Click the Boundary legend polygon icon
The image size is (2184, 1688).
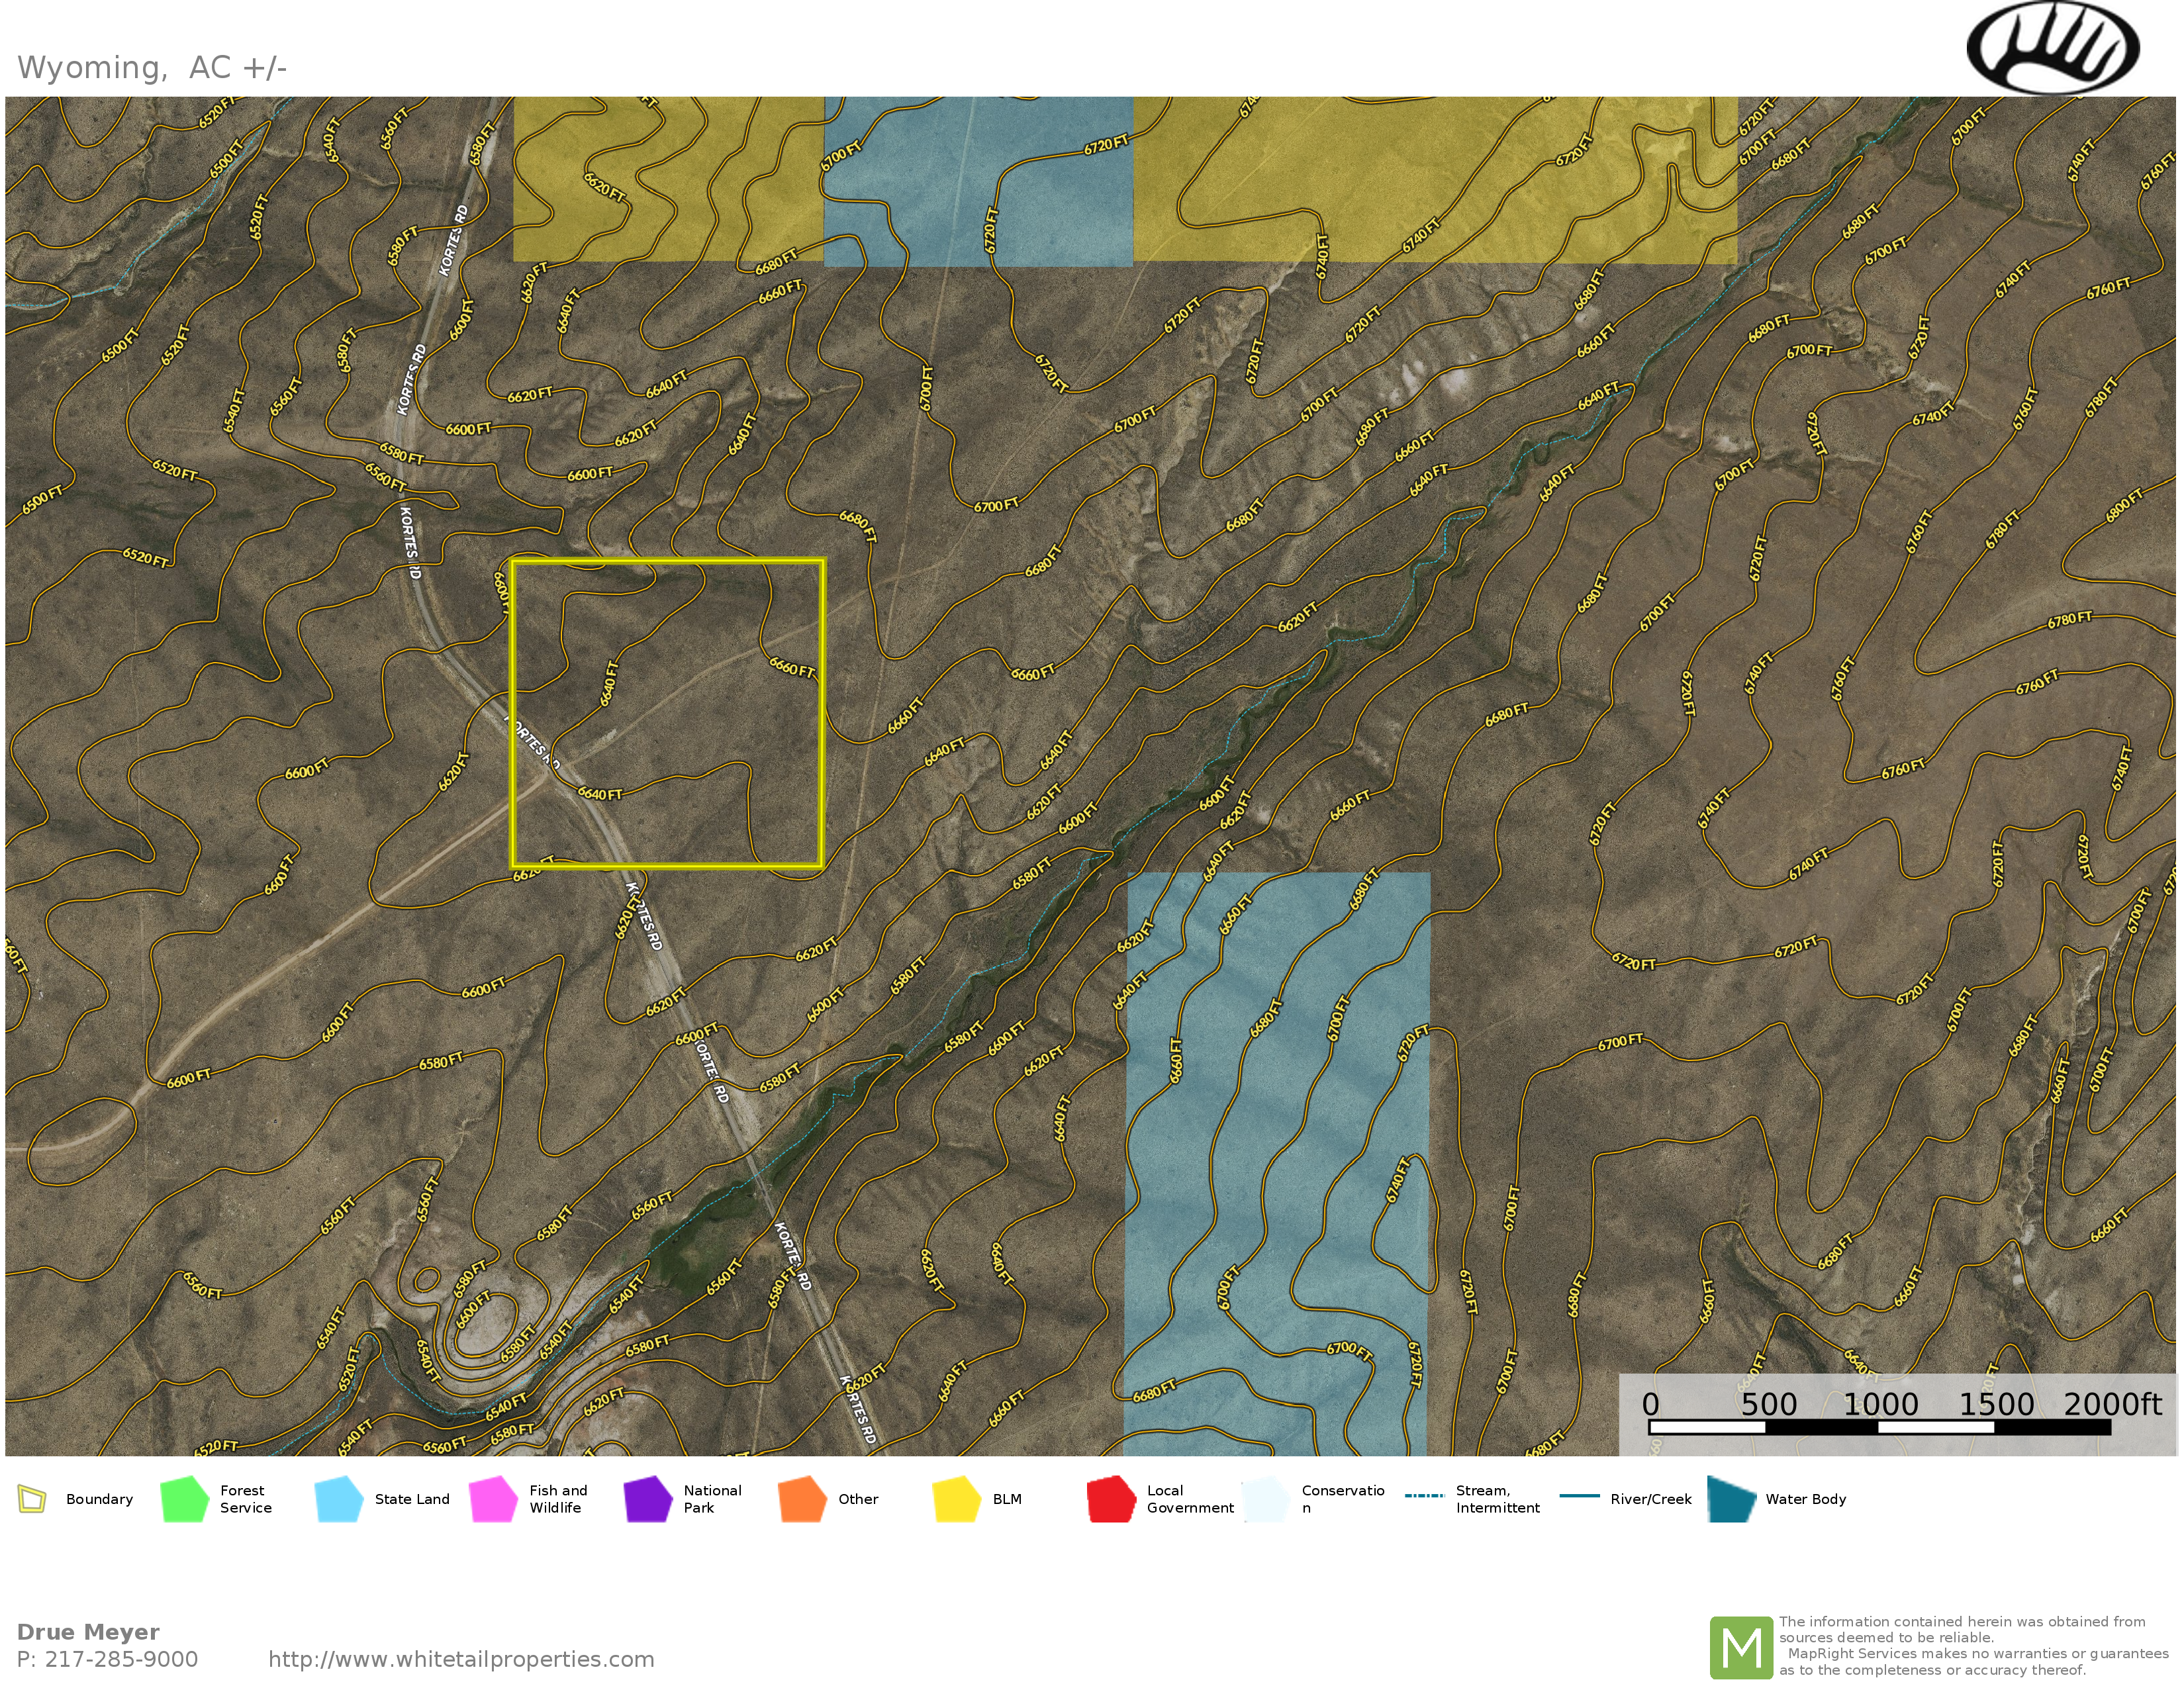32,1499
